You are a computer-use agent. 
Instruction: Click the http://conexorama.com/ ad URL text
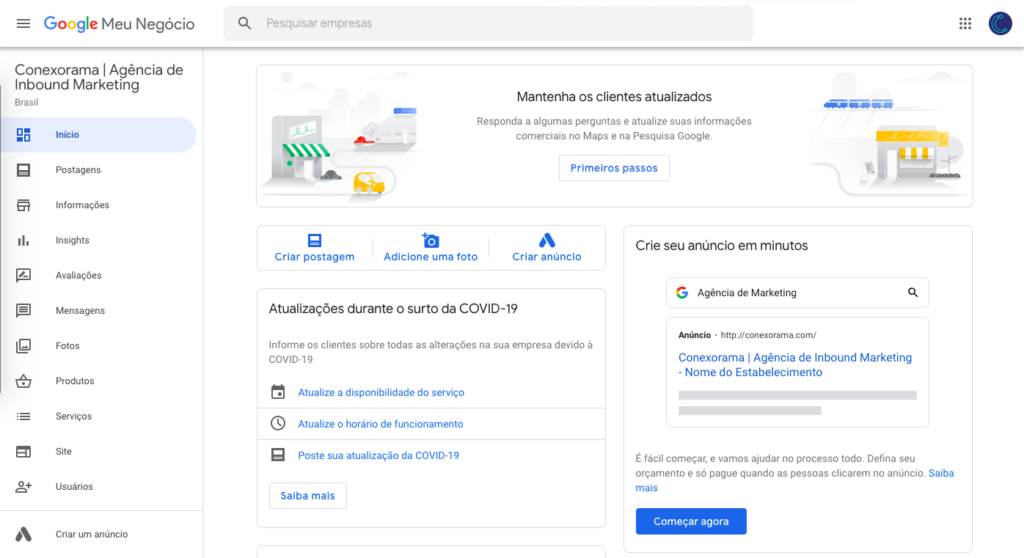(768, 335)
